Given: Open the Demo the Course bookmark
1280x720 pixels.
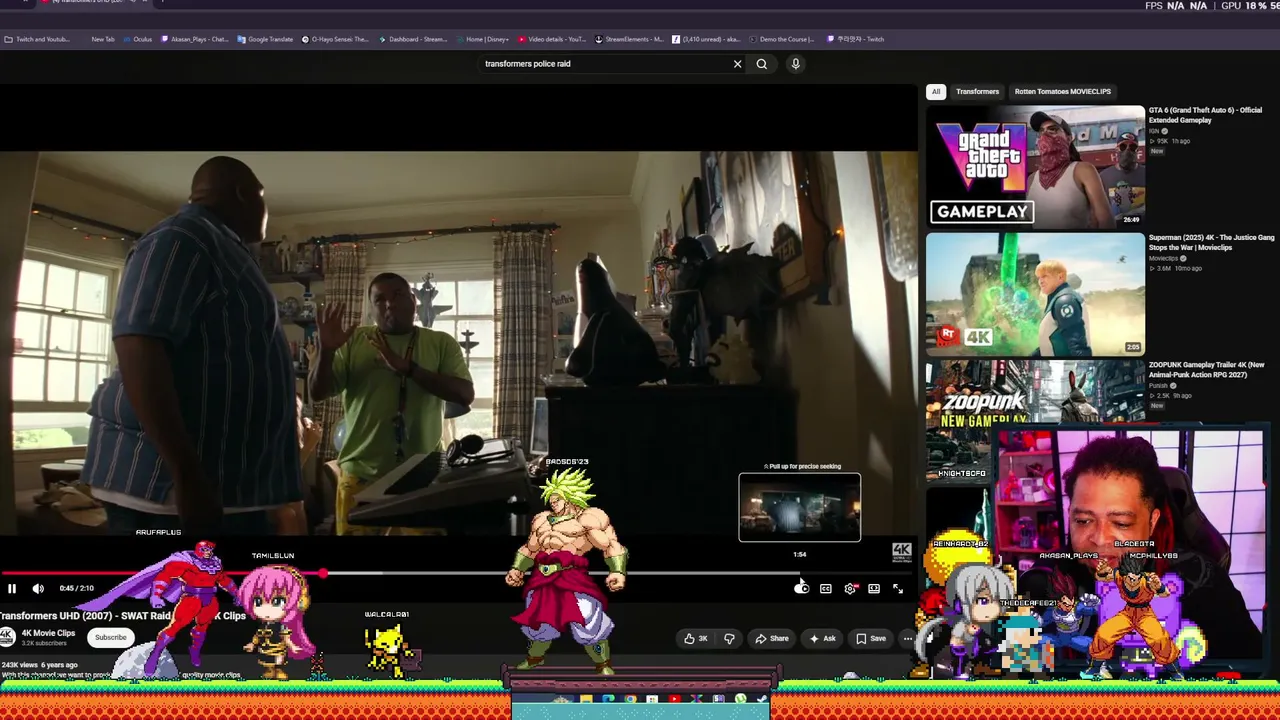Looking at the screenshot, I should pyautogui.click(x=782, y=40).
